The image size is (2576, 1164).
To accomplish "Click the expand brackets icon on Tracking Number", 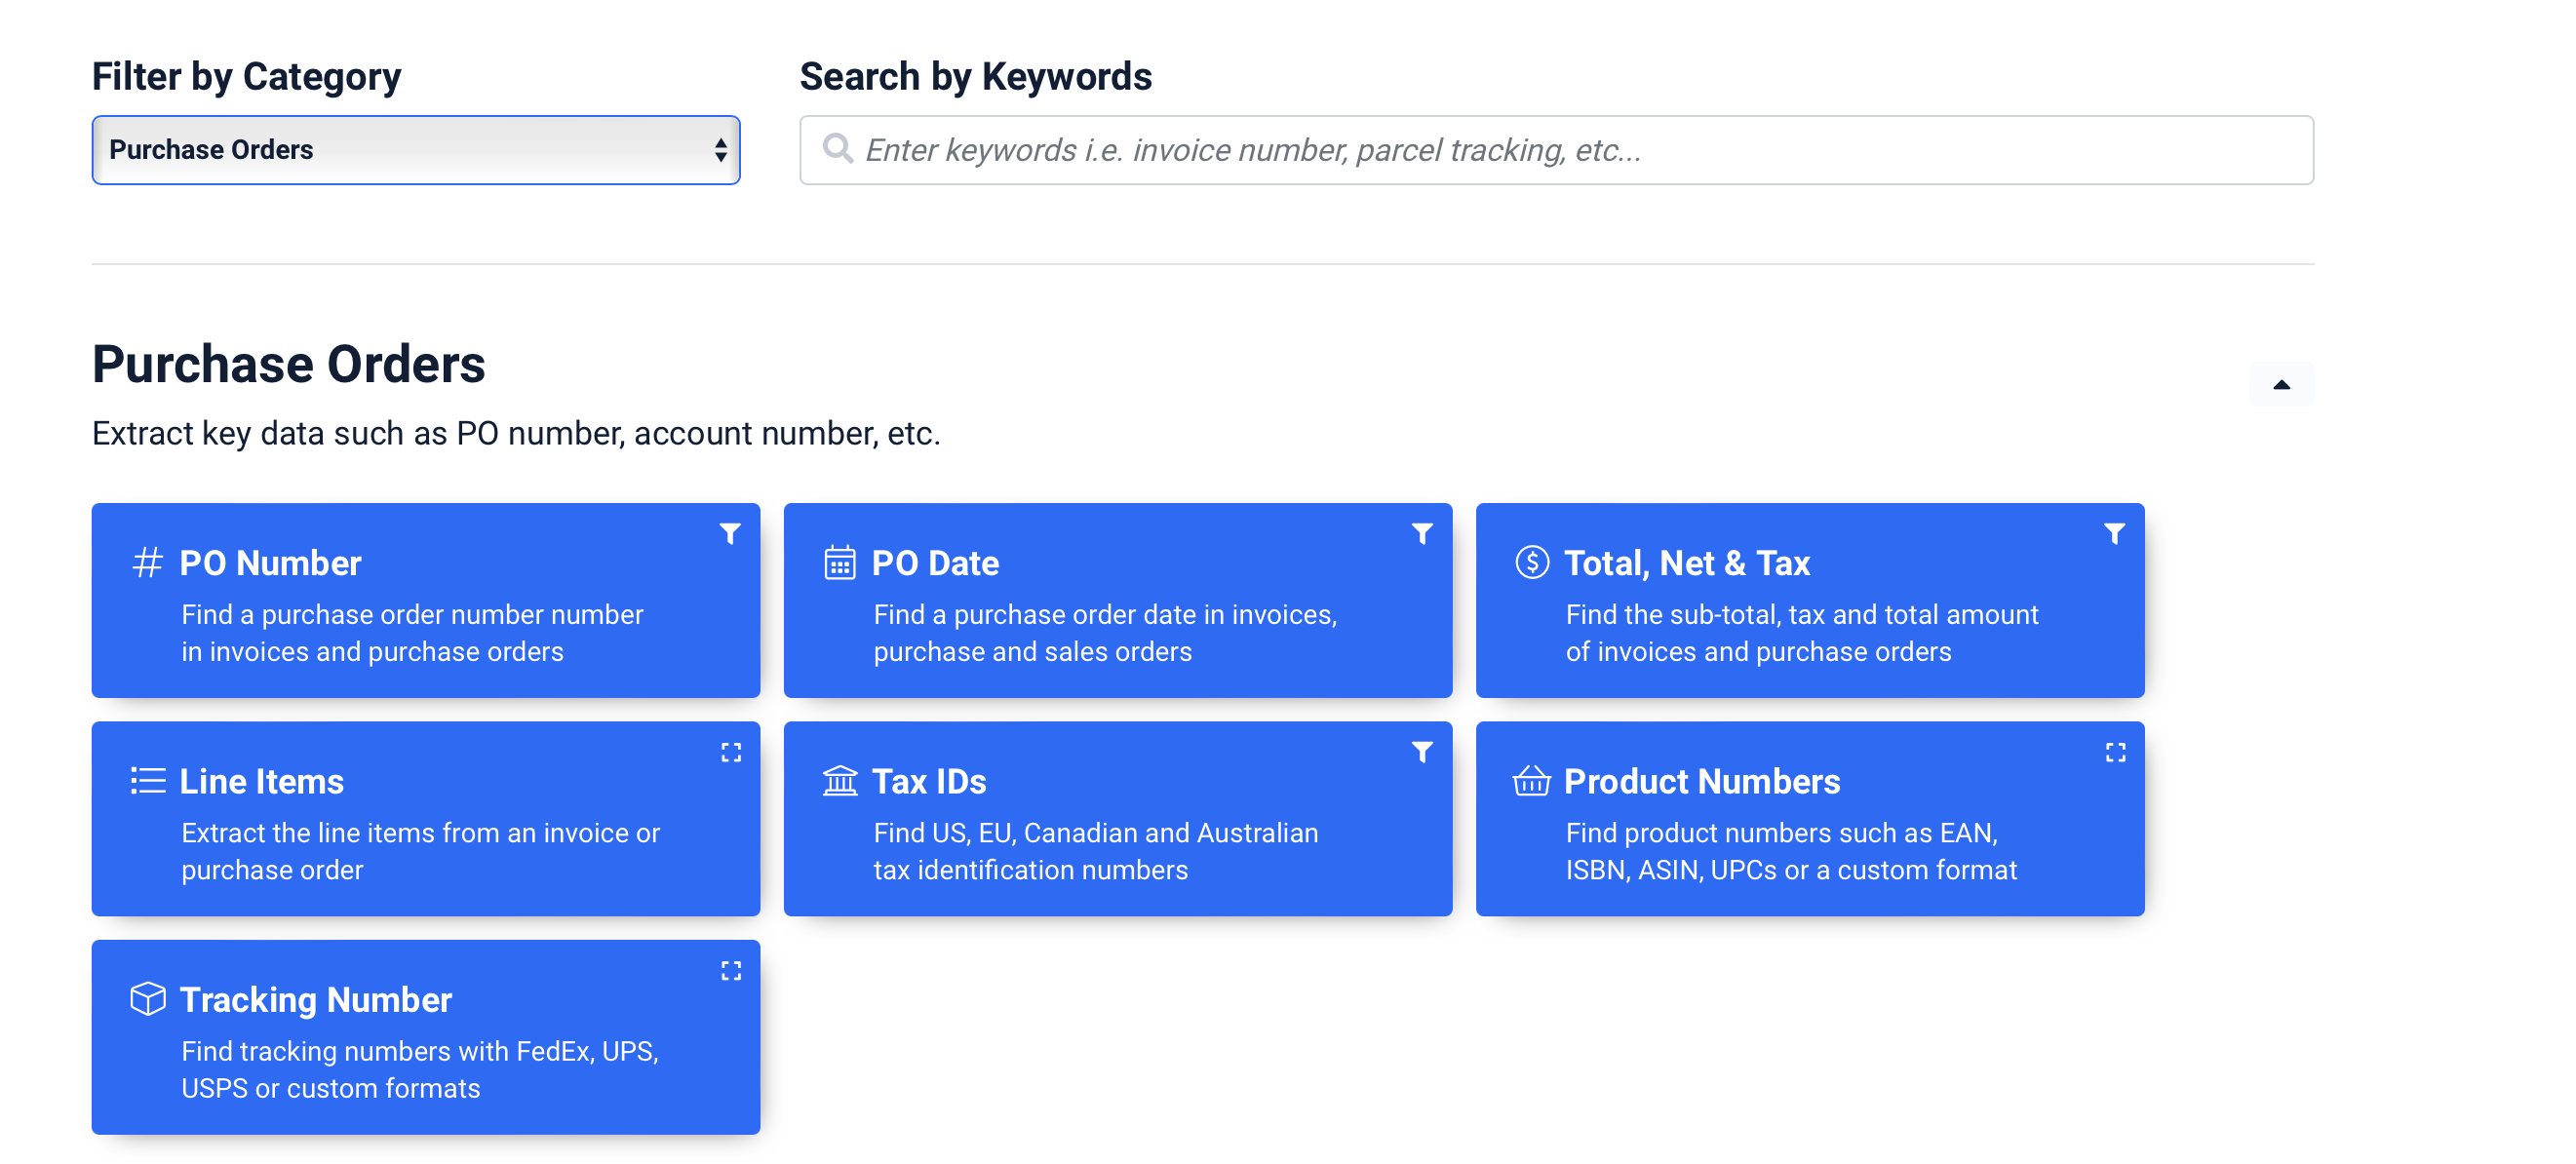I will 731,970.
